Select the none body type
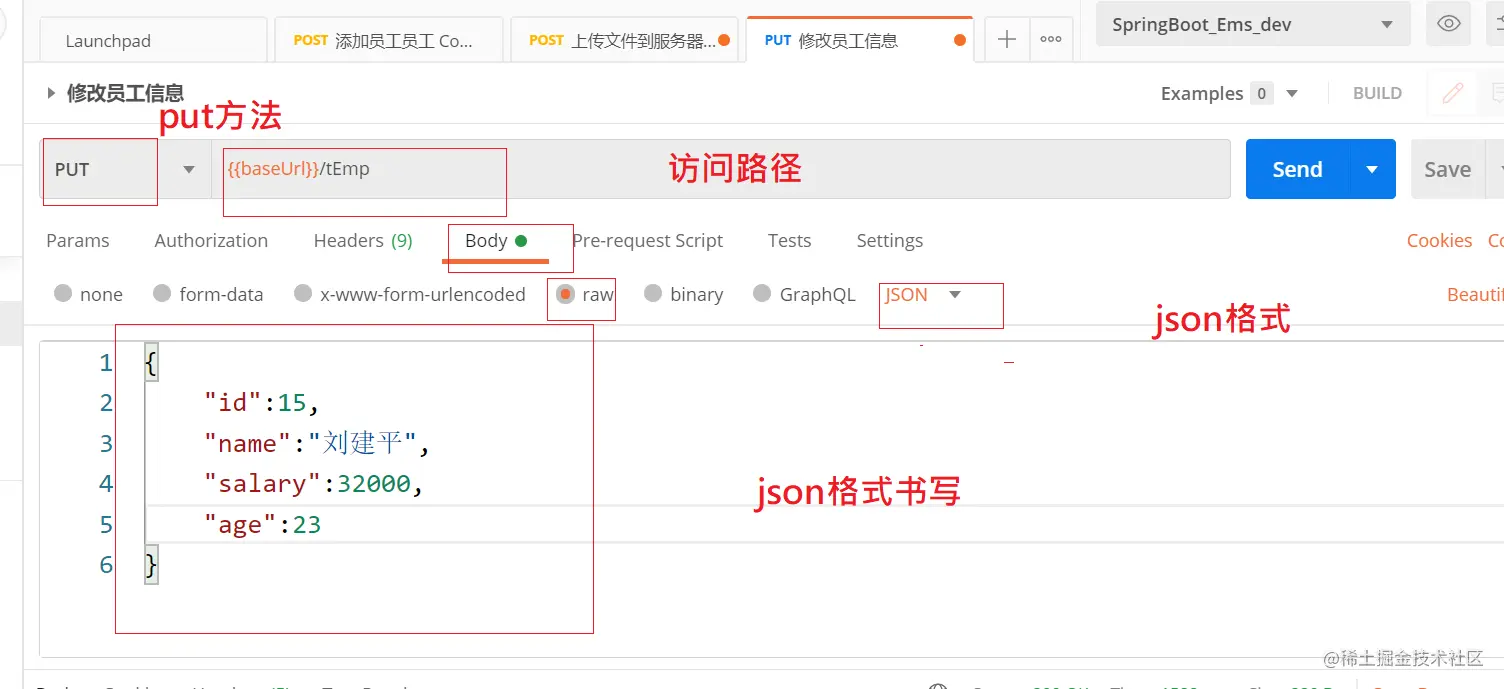 pyautogui.click(x=88, y=294)
